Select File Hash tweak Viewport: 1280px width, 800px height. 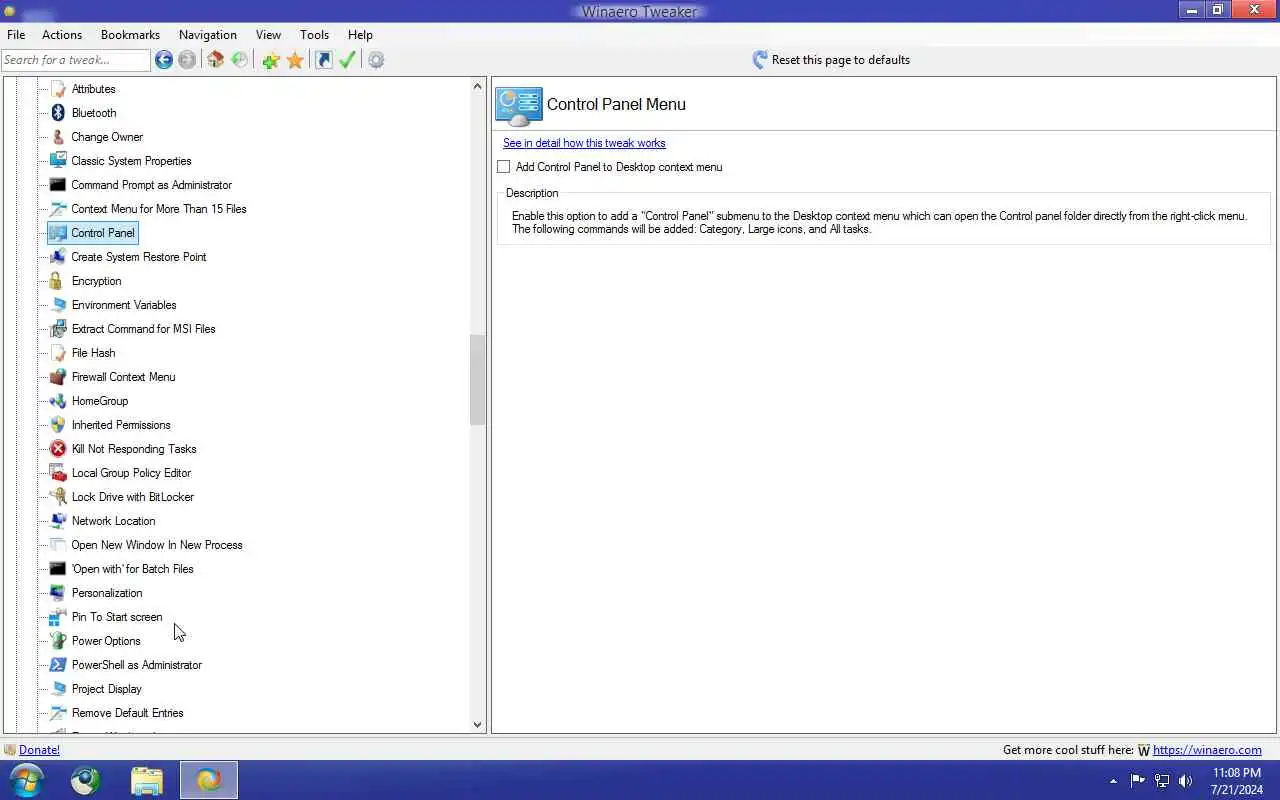coord(93,353)
